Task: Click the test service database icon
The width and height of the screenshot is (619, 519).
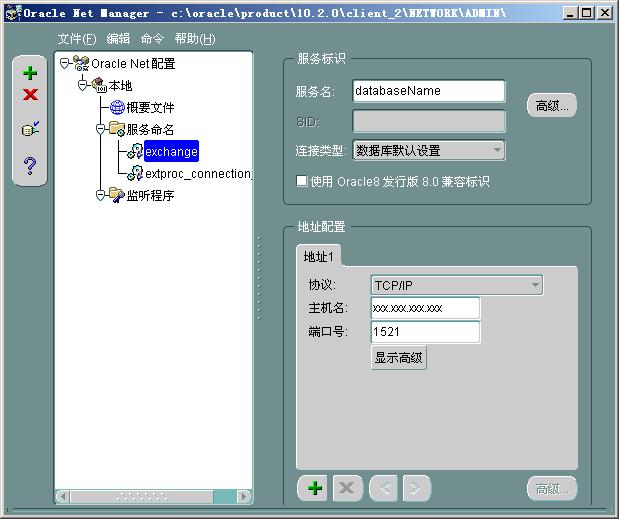Action: [x=30, y=129]
